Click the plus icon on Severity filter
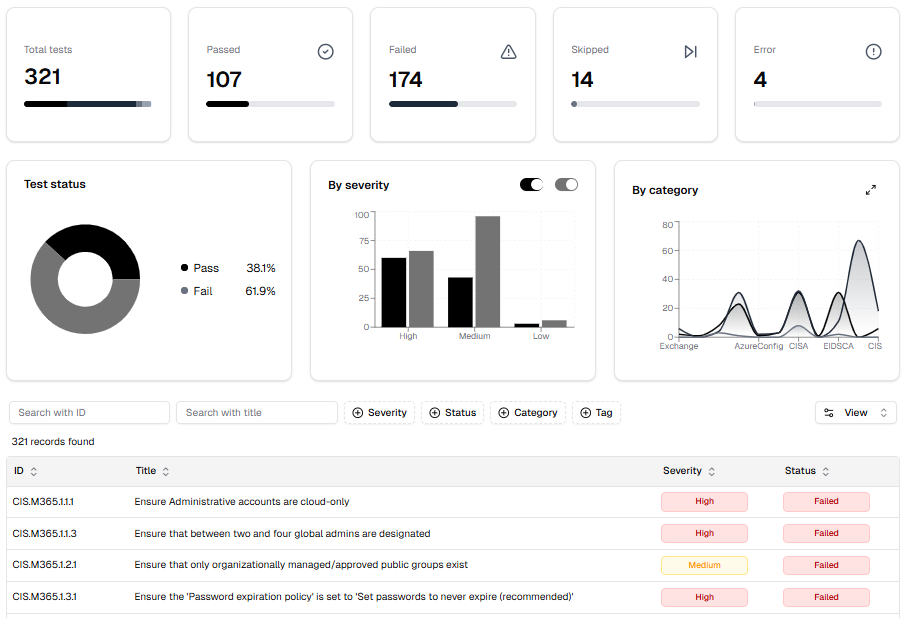This screenshot has width=904, height=618. [358, 413]
